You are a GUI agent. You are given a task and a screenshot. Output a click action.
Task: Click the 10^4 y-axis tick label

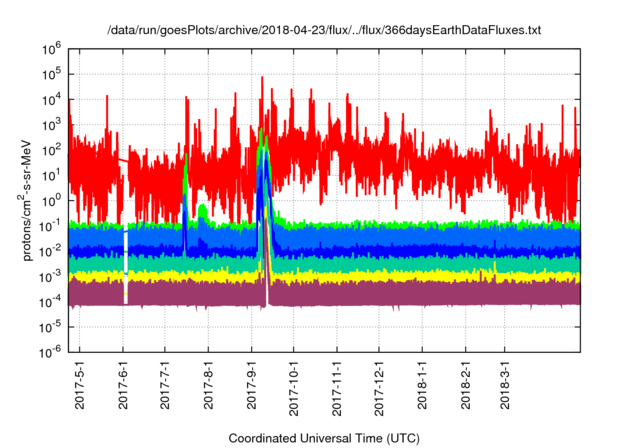tap(51, 100)
